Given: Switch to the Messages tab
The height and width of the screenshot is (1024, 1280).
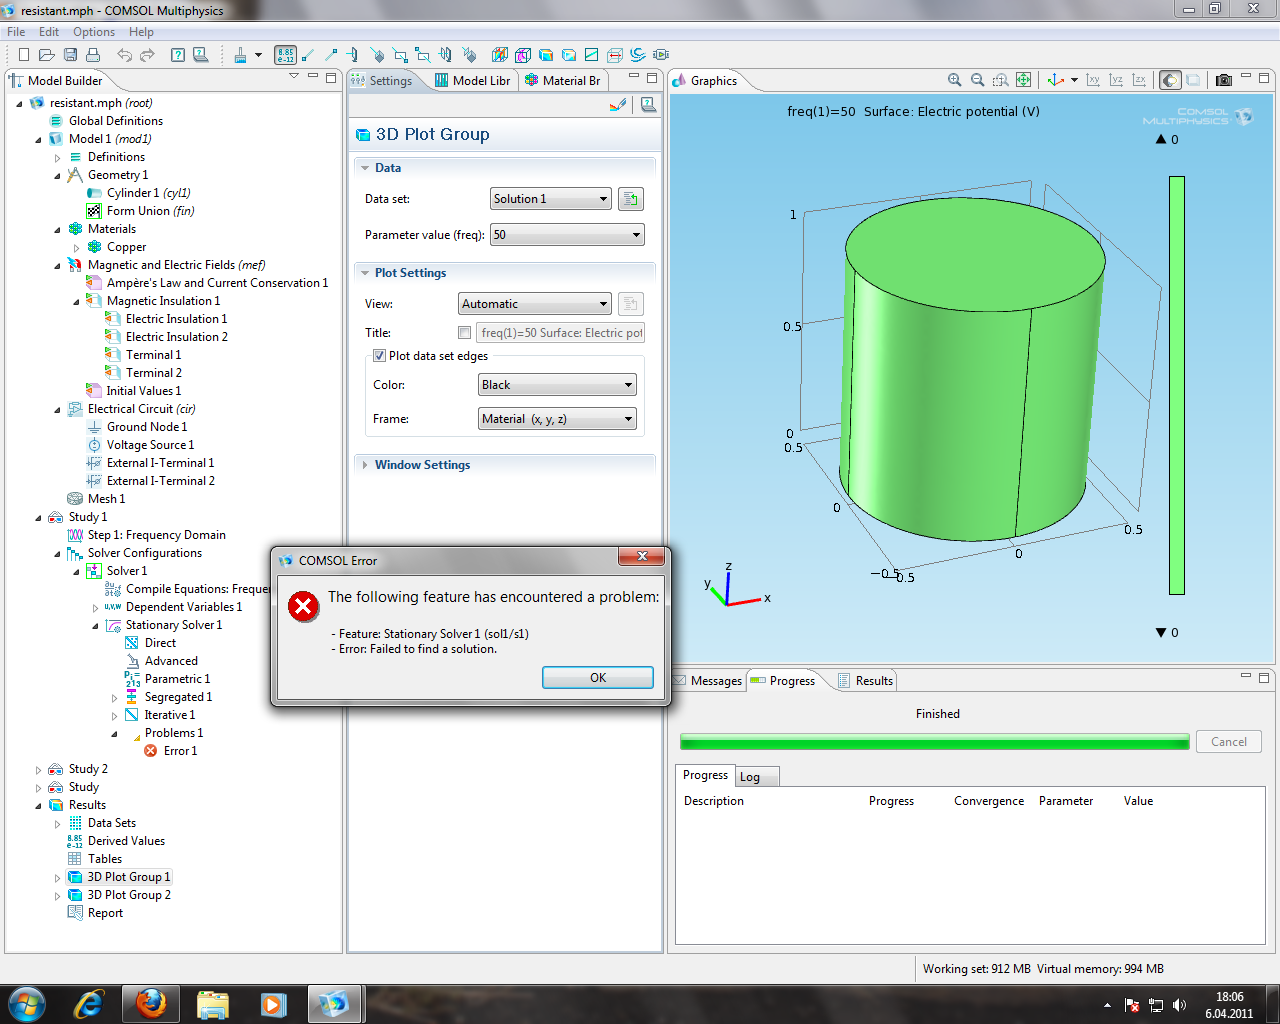Looking at the screenshot, I should tap(710, 681).
